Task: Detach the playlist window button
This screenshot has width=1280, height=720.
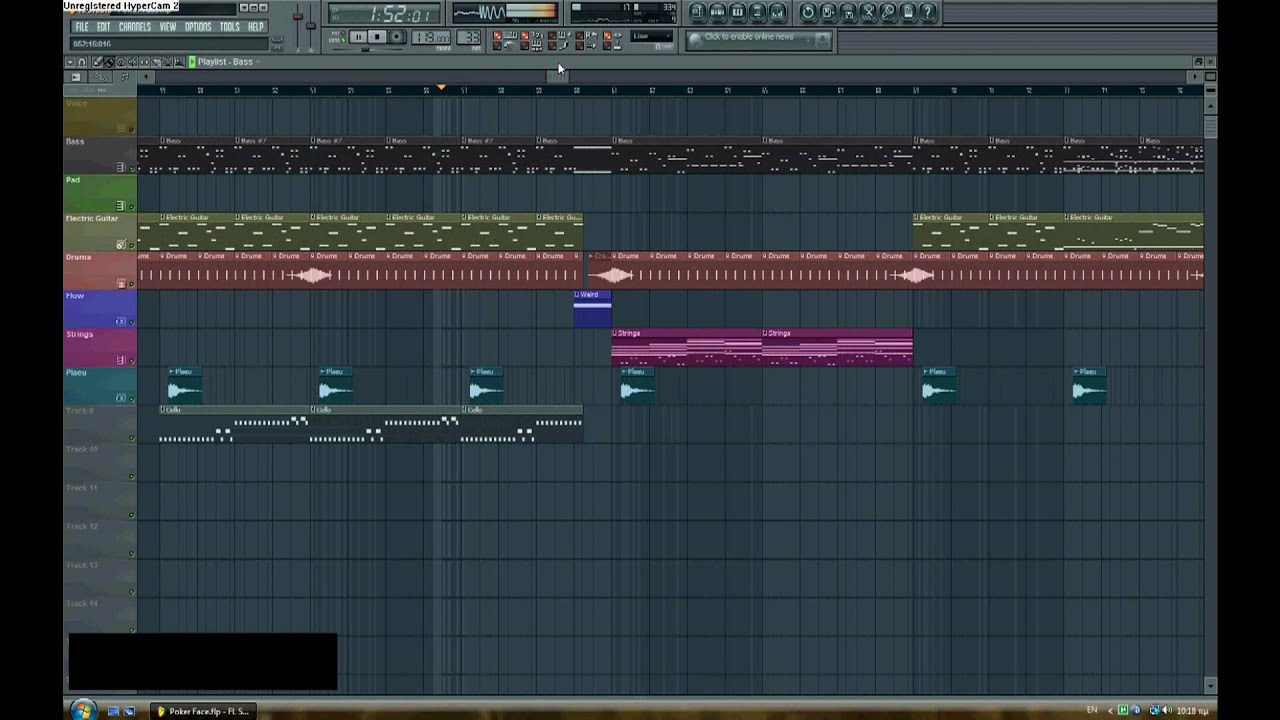Action: pyautogui.click(x=1198, y=62)
